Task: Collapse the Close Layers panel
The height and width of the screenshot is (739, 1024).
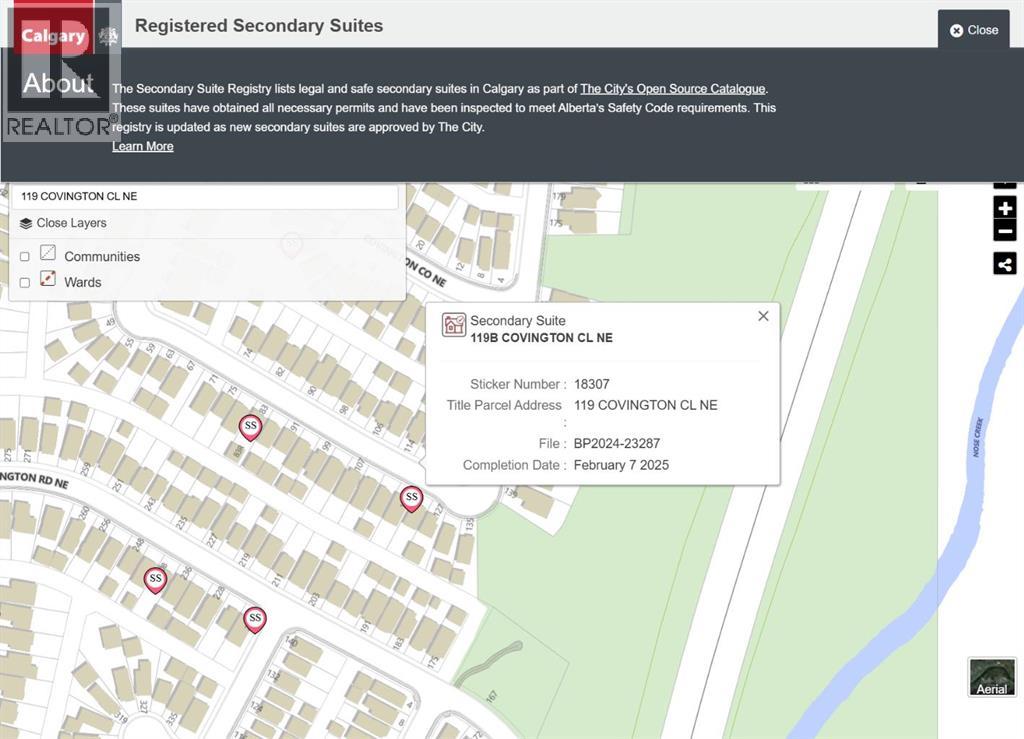Action: click(x=63, y=223)
